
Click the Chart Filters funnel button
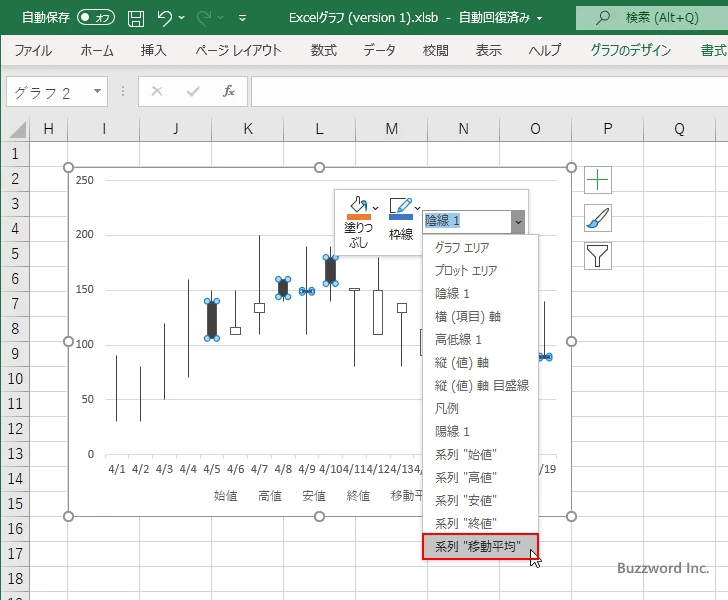coord(598,256)
